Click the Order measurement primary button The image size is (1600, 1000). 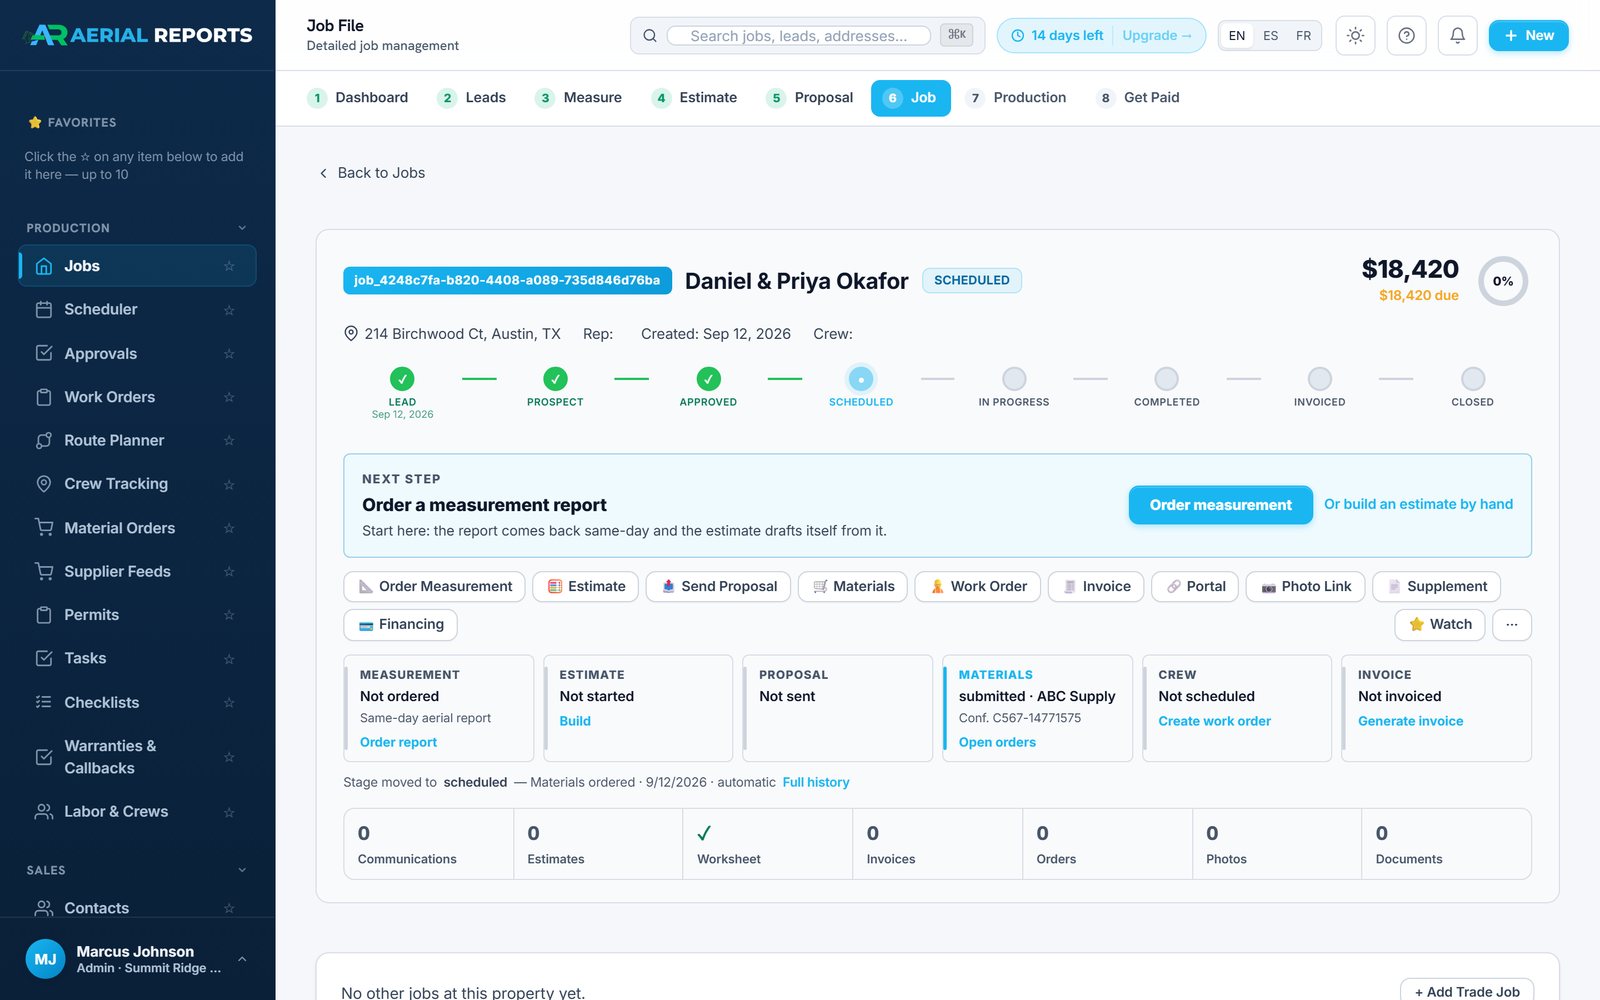tap(1220, 505)
